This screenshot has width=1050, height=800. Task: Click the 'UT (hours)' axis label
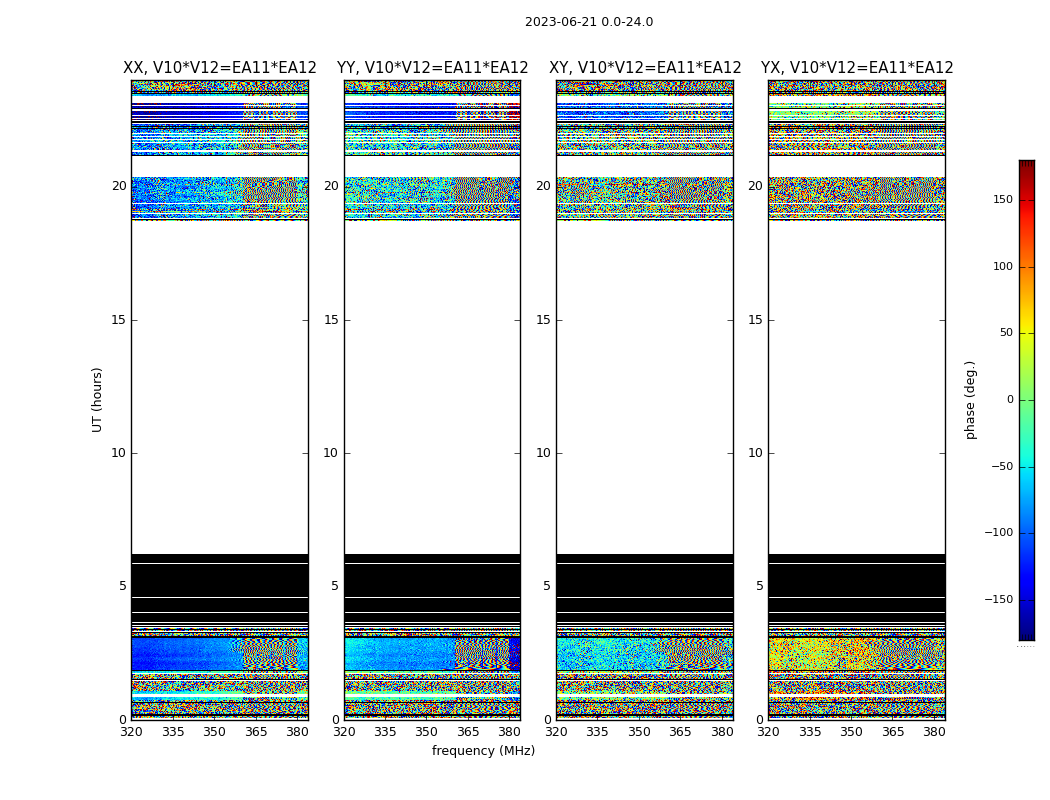point(97,400)
